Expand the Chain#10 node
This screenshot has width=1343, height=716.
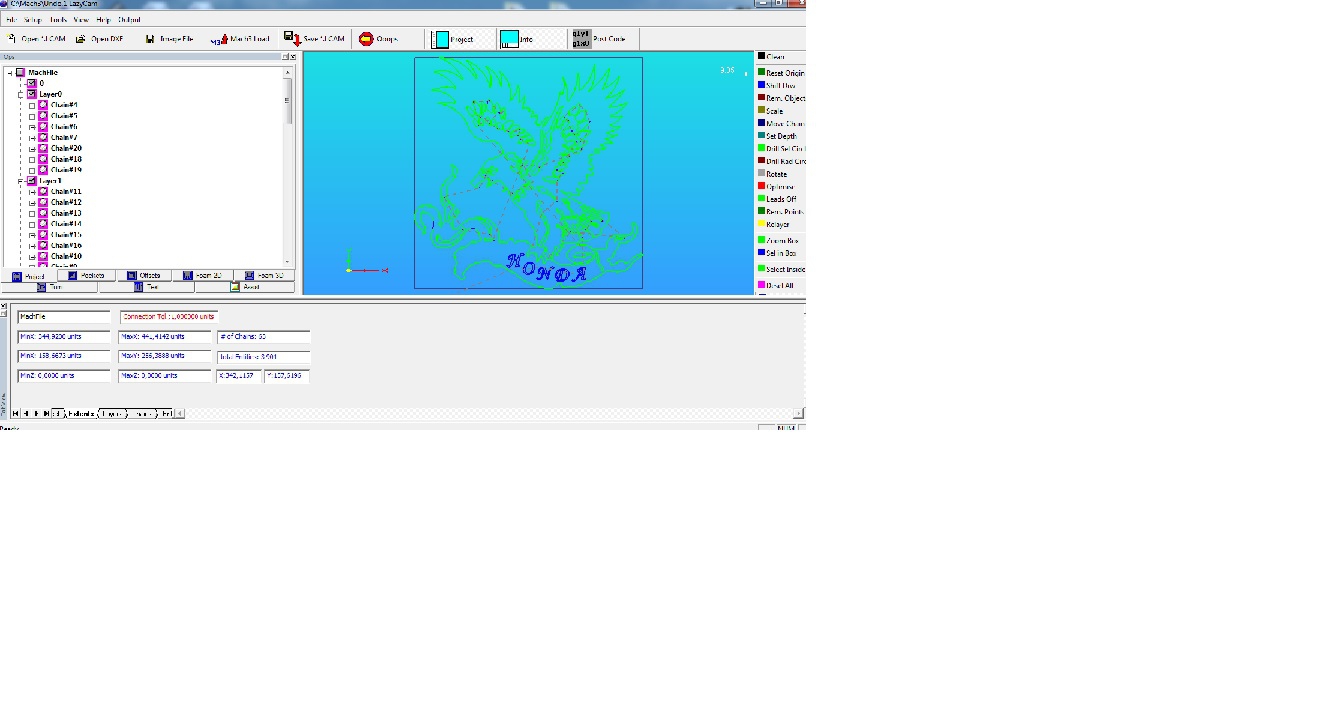tap(32, 257)
